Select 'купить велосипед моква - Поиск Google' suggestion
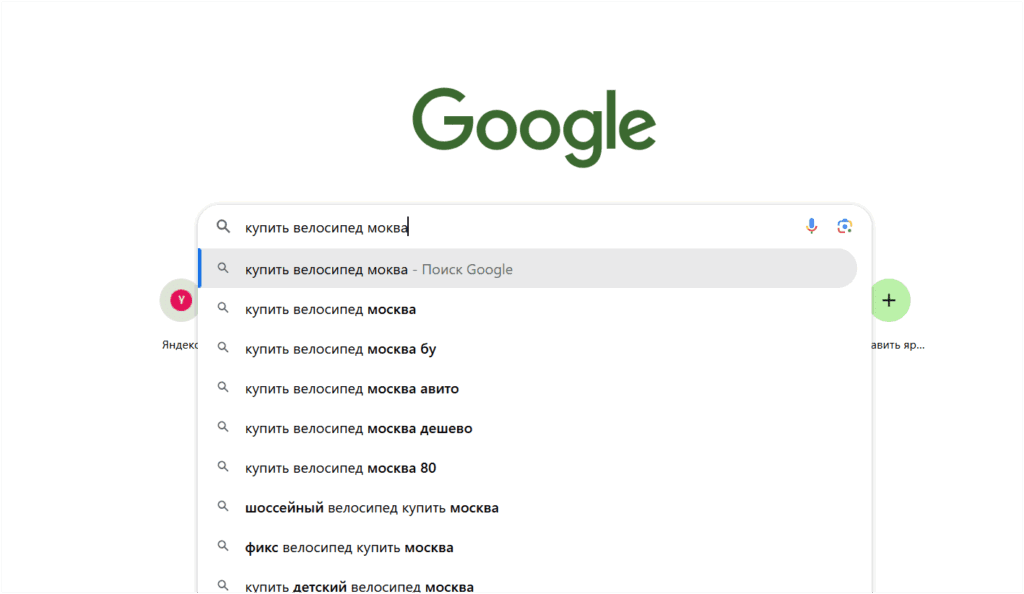 (x=528, y=268)
